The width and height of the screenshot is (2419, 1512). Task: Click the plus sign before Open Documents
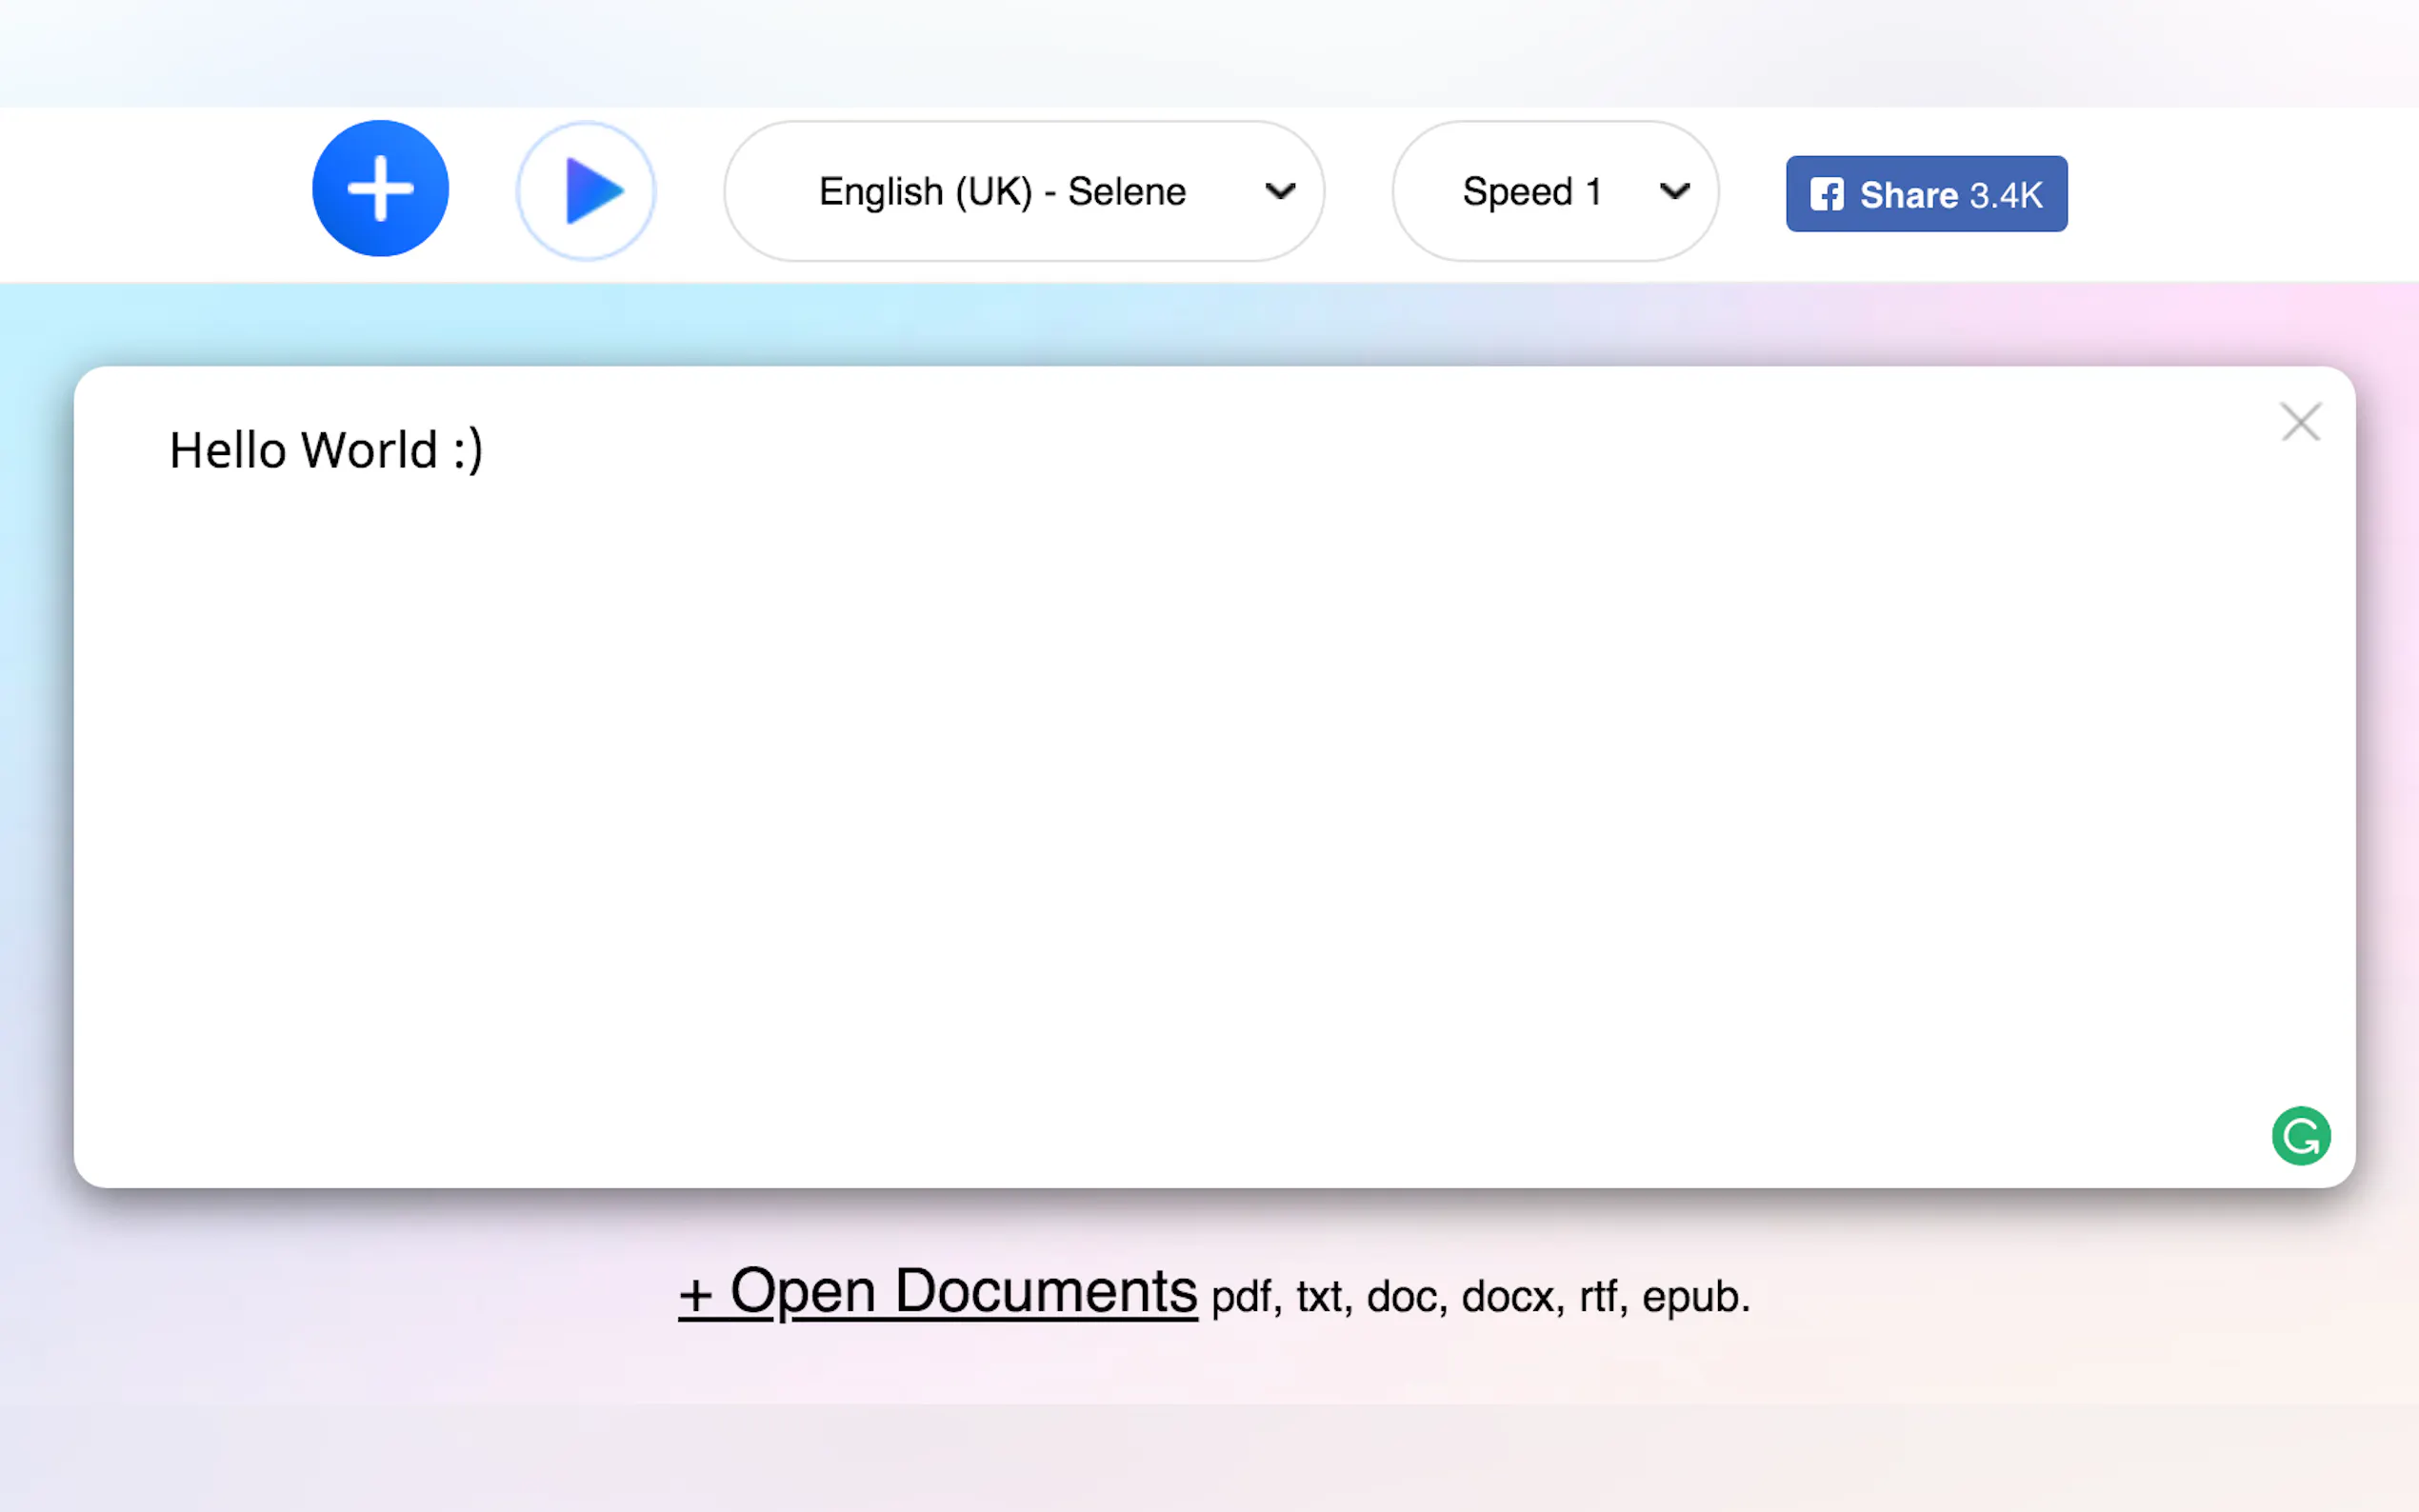coord(695,1295)
